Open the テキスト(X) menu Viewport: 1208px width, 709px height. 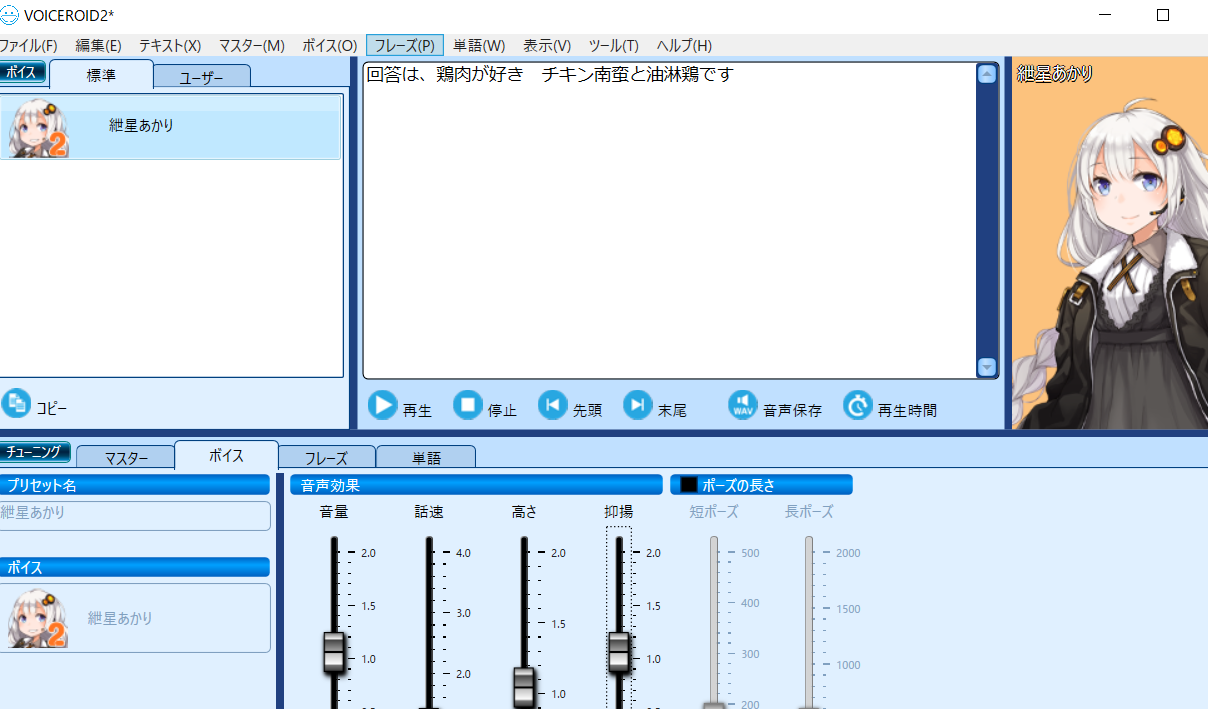coord(170,46)
